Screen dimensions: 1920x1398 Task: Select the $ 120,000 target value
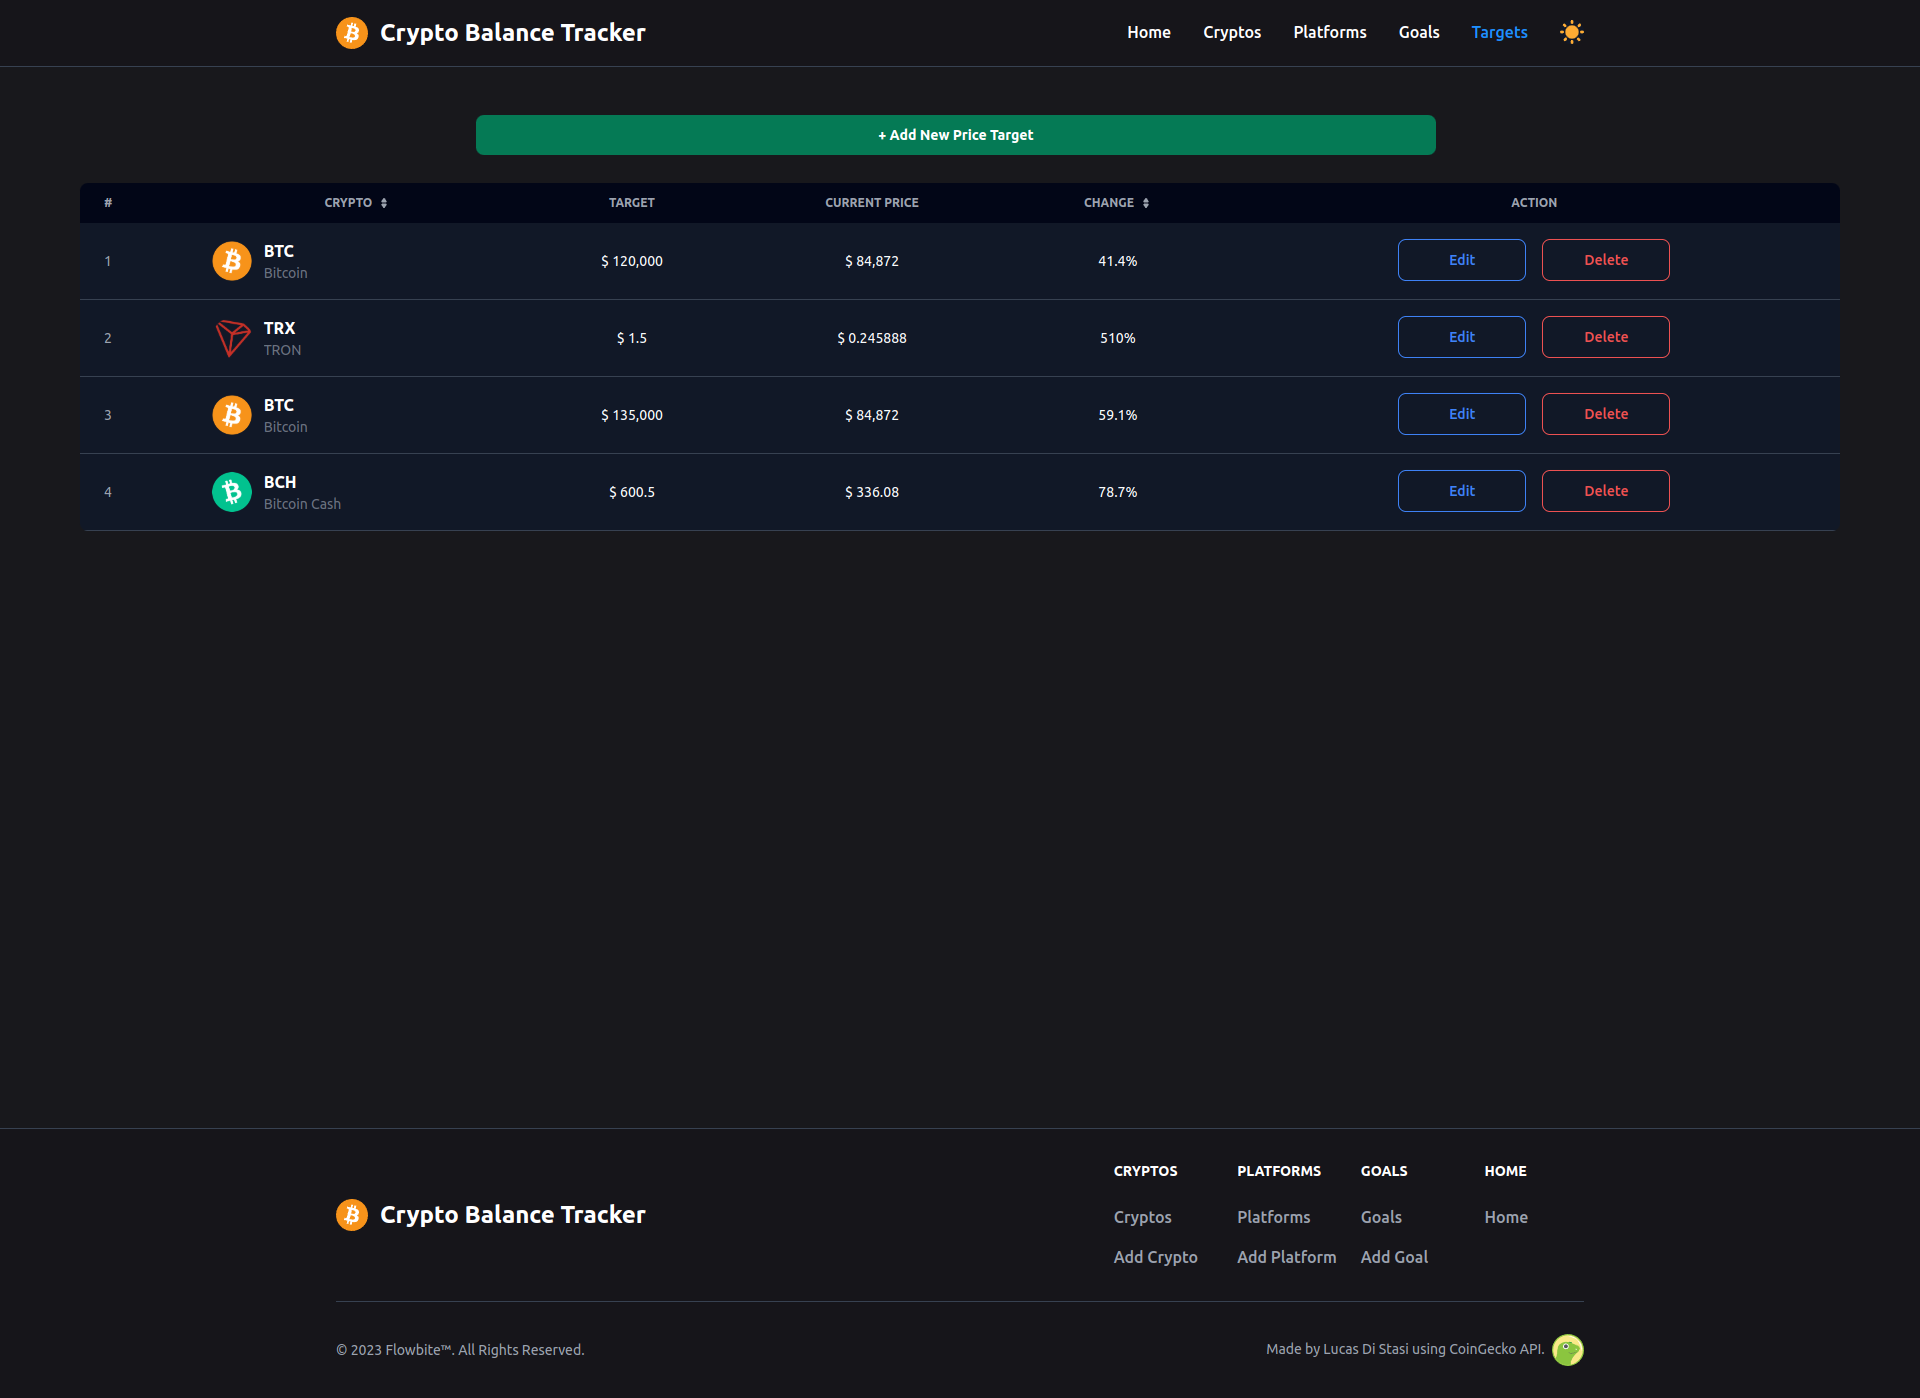pyautogui.click(x=632, y=261)
